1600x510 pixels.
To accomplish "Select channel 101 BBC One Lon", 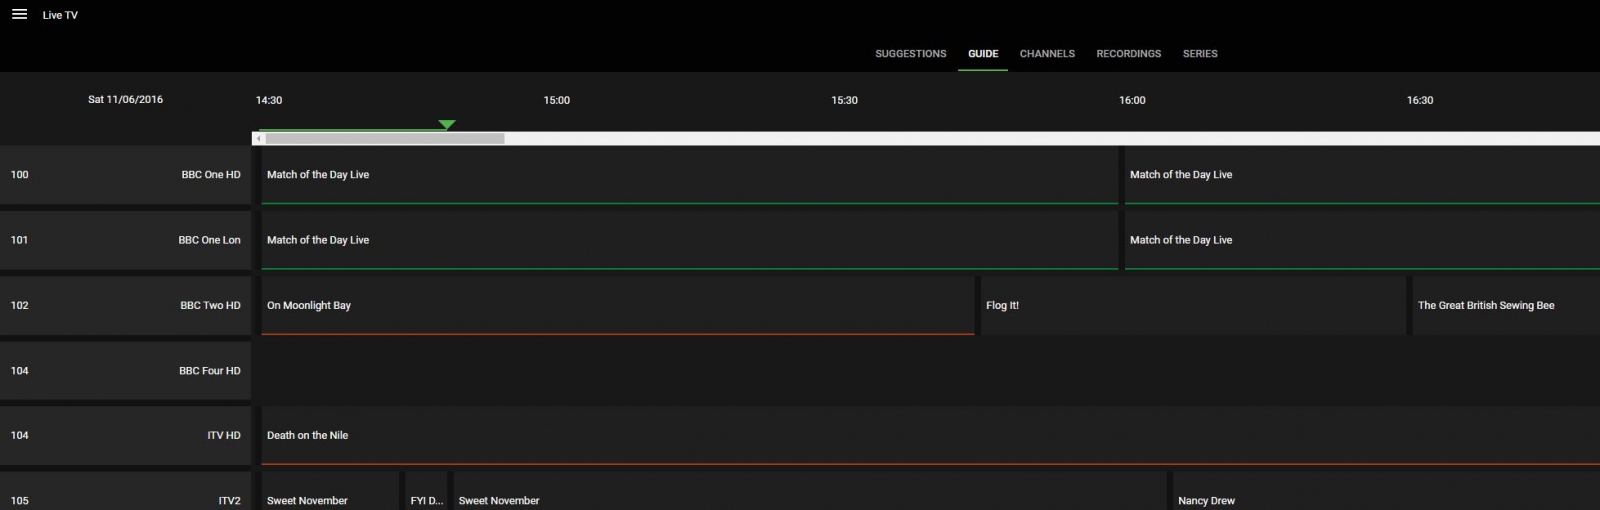I will 125,240.
